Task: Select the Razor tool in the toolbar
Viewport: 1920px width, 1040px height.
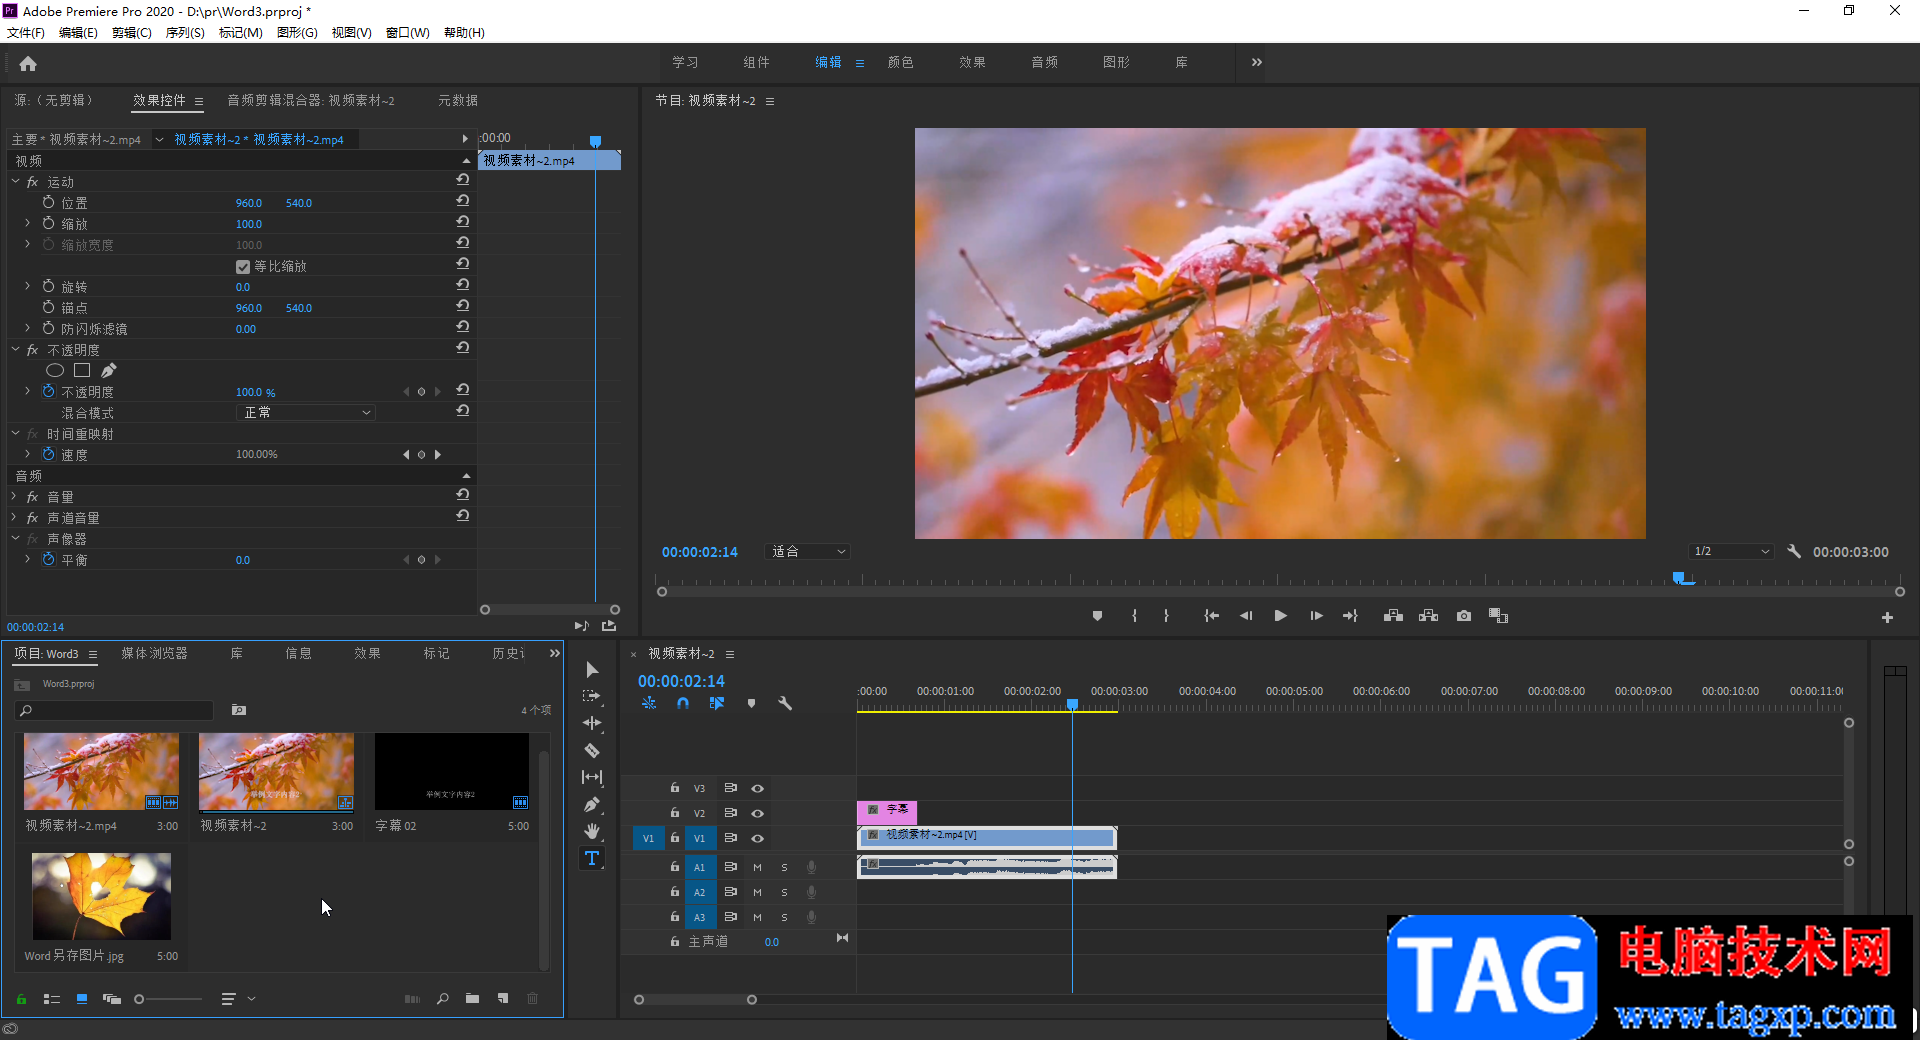Action: click(592, 750)
